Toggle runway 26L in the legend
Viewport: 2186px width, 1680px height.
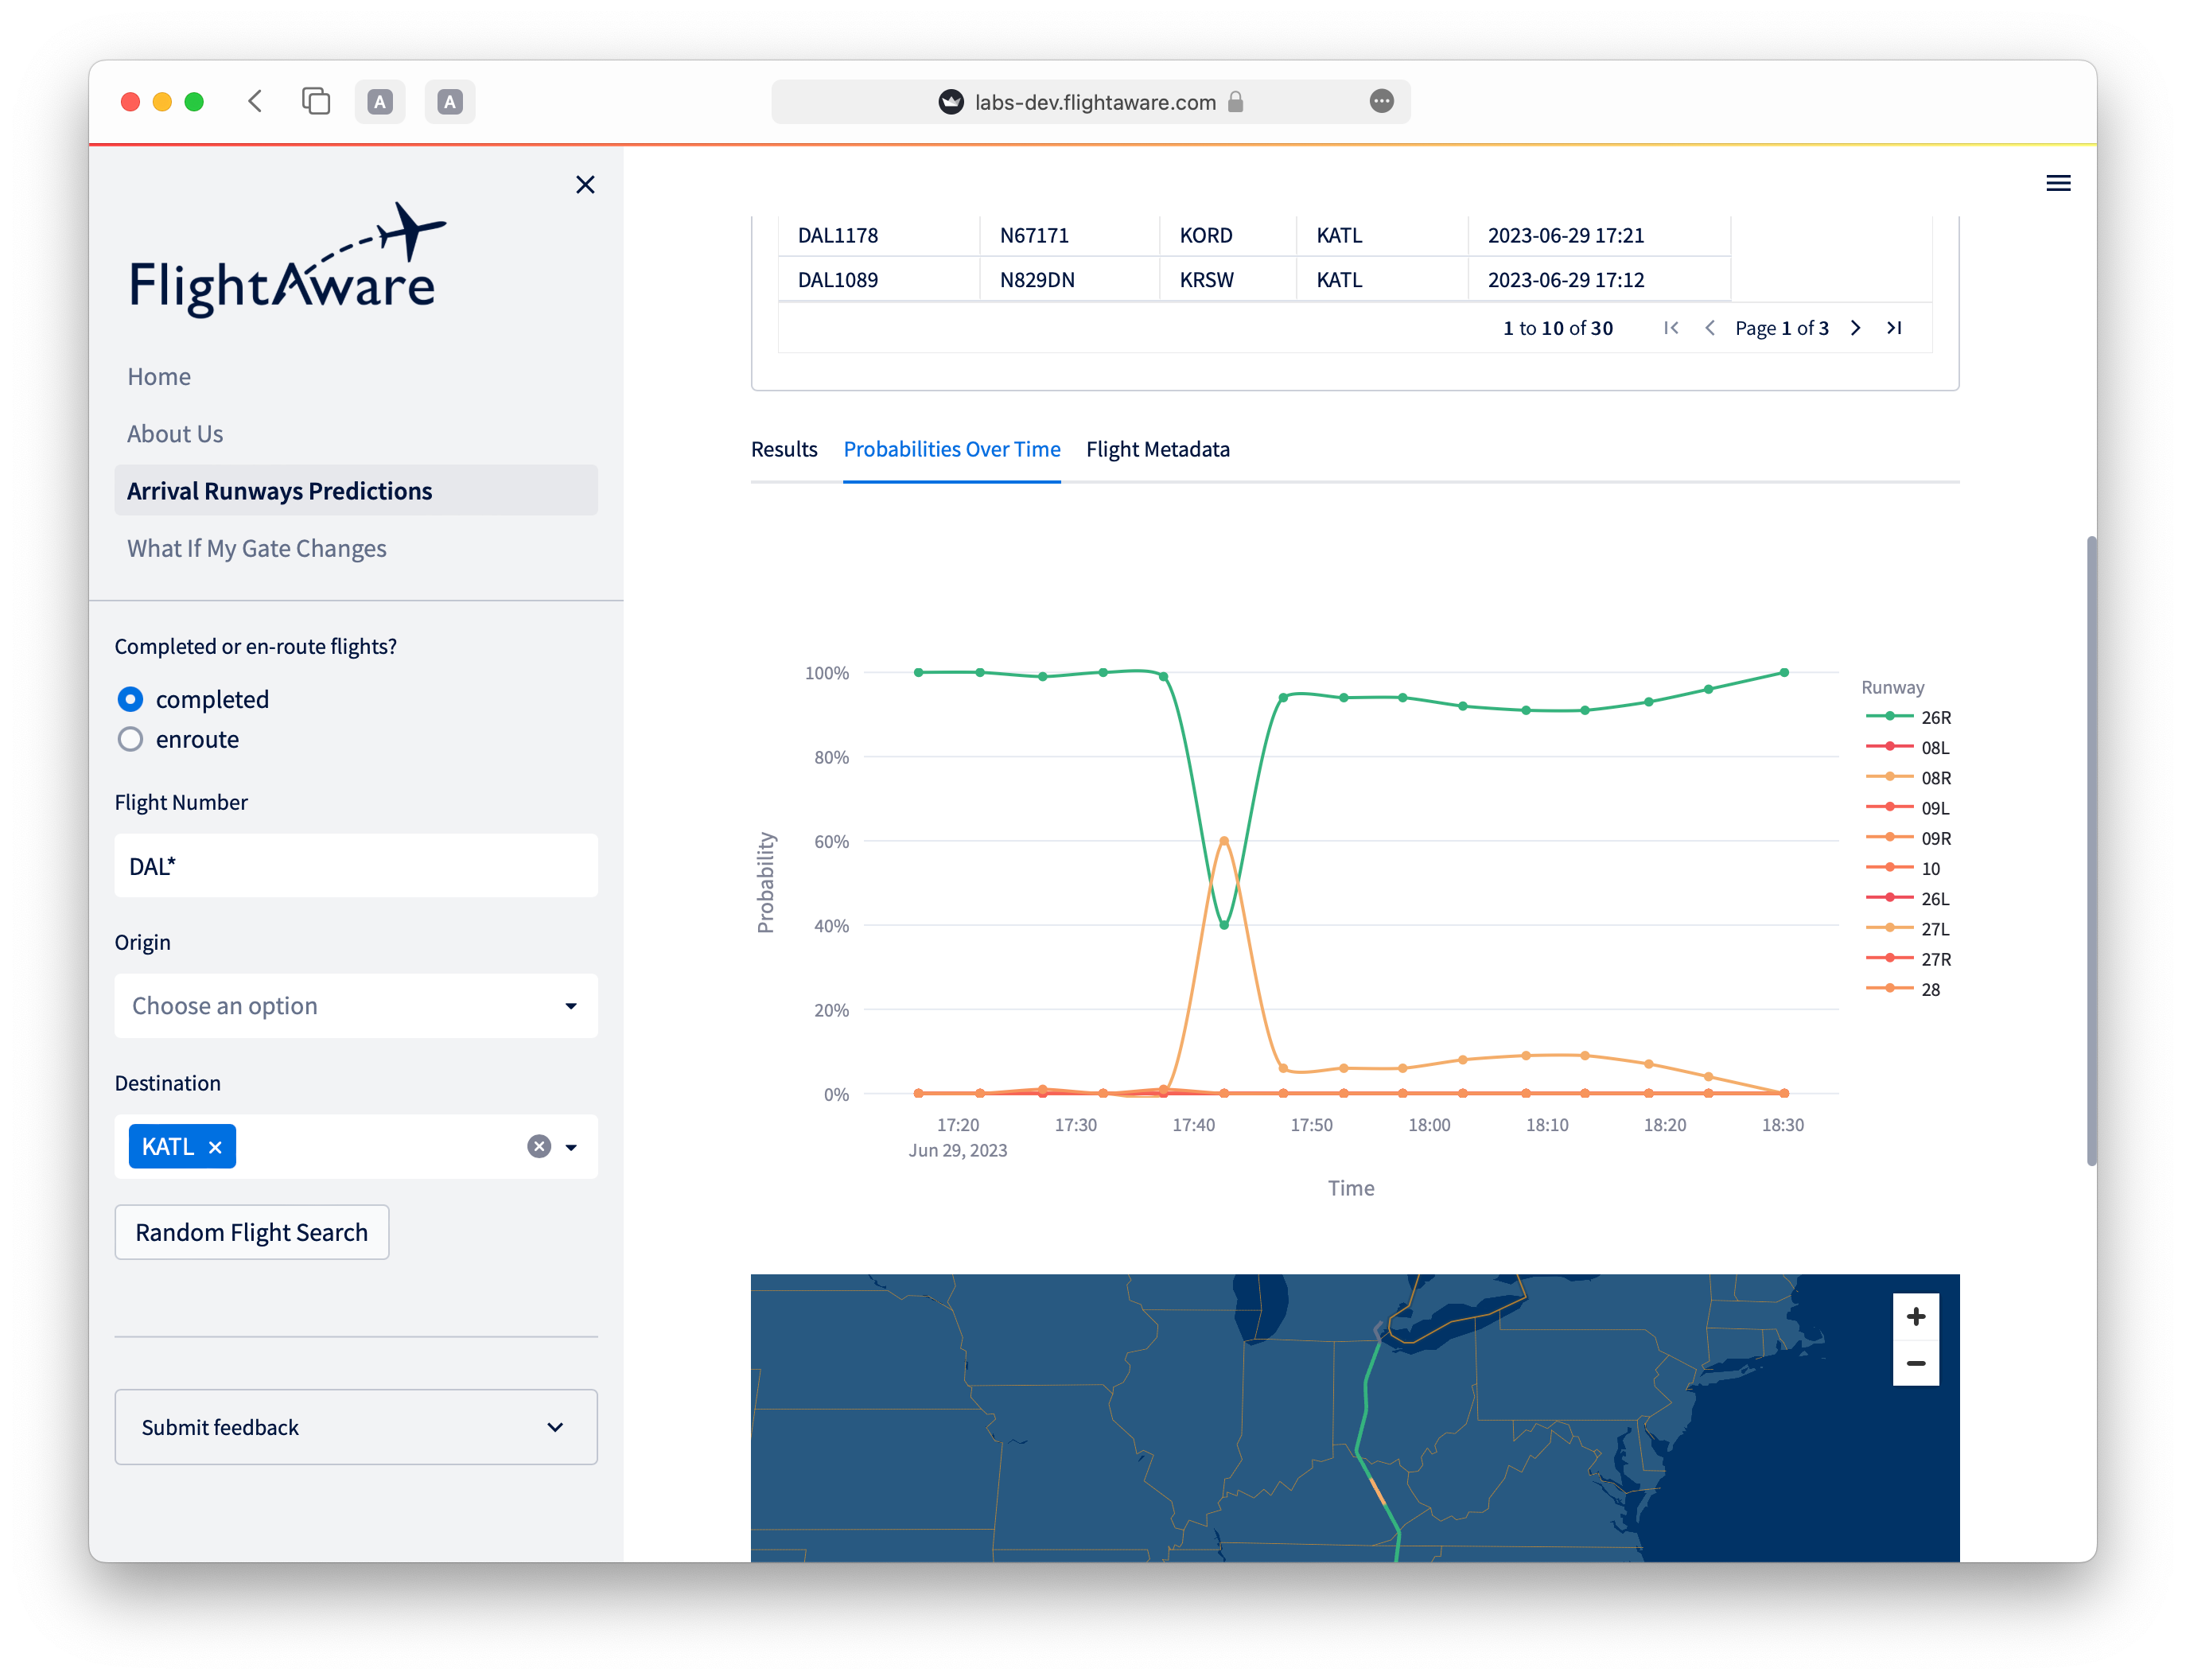tap(1908, 898)
